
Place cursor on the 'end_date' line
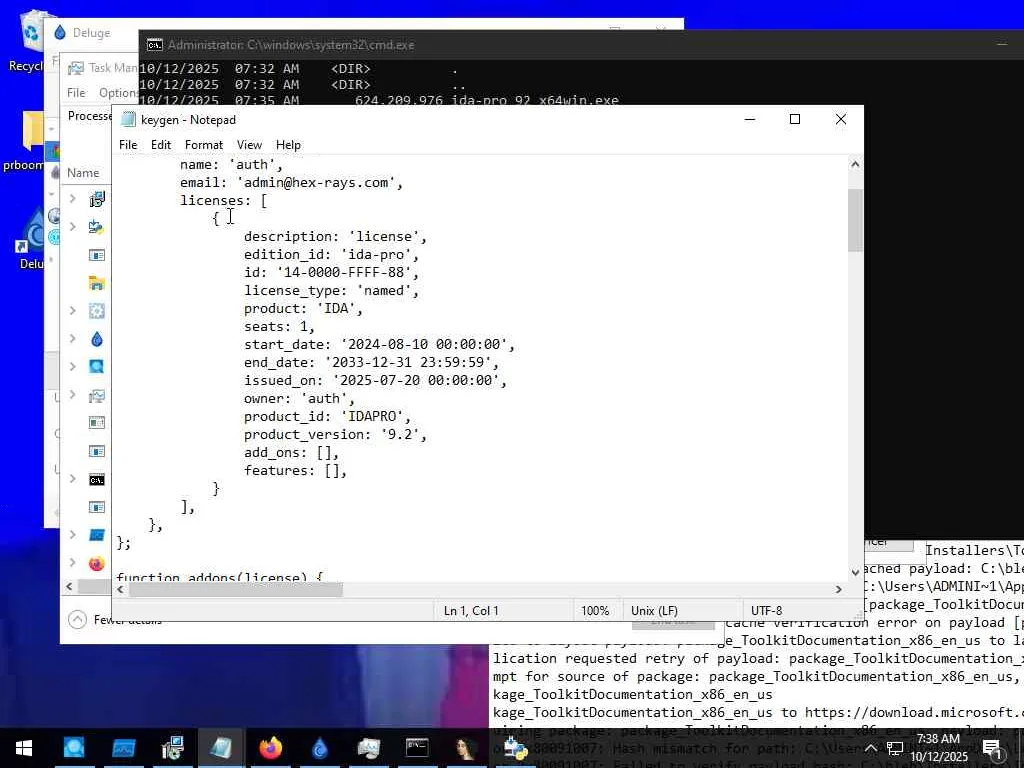tap(372, 362)
